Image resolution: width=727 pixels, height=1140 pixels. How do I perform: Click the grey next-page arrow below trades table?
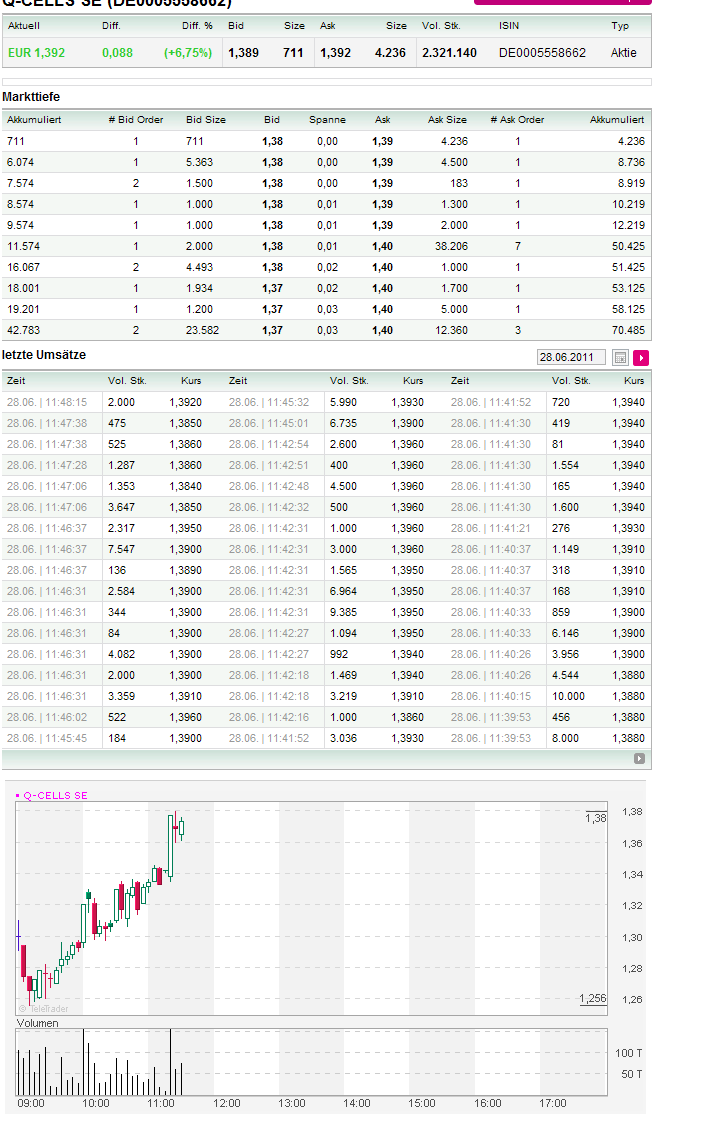pyautogui.click(x=639, y=758)
